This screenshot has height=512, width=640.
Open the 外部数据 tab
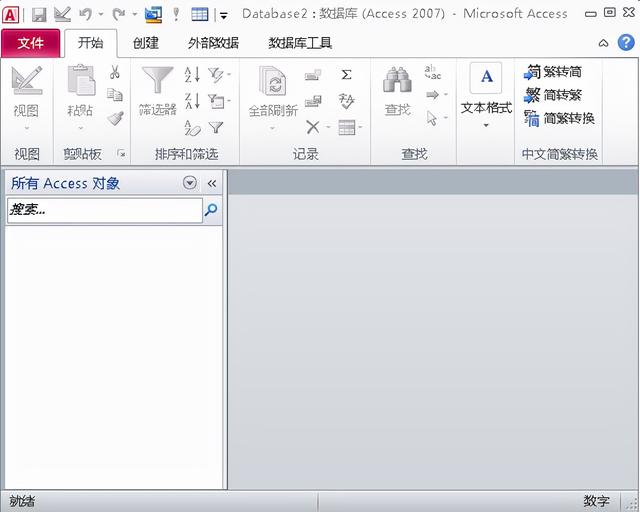tap(213, 43)
